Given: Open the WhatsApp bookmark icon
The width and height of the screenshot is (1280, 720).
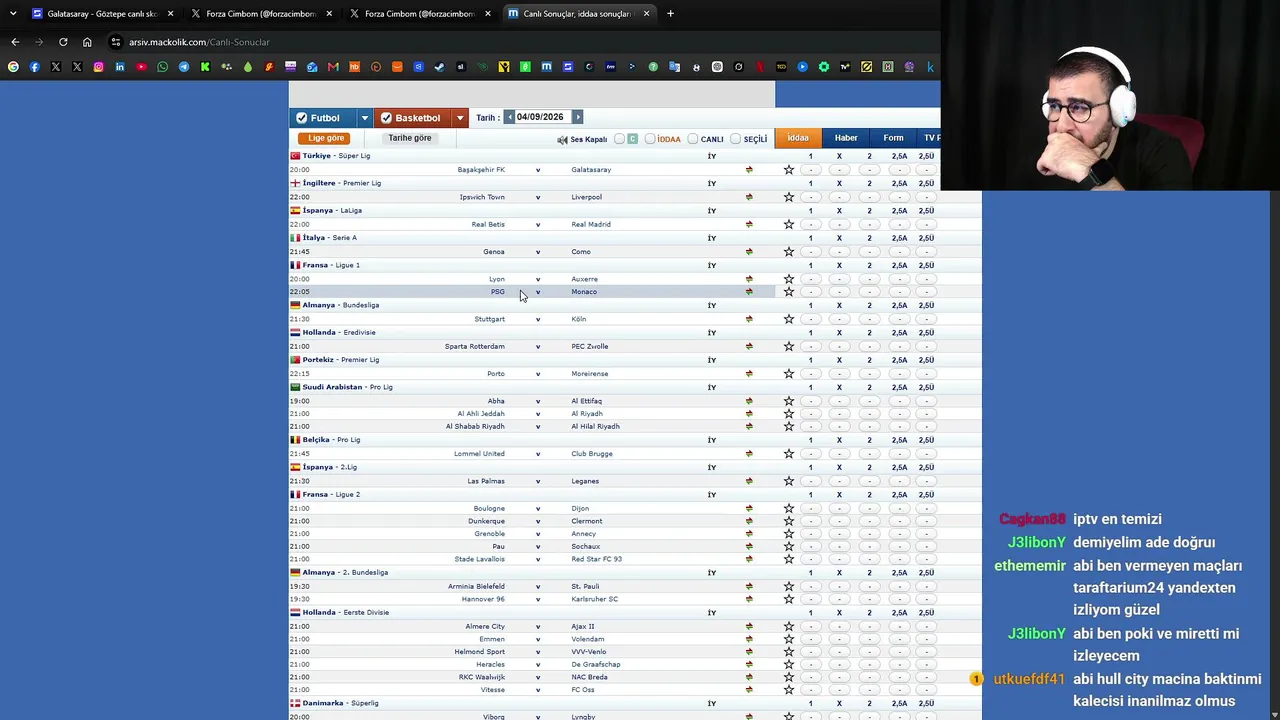Looking at the screenshot, I should click(163, 67).
